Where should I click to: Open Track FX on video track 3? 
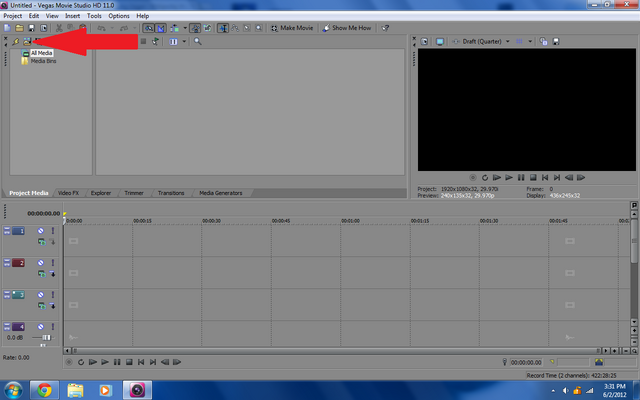pos(42,306)
